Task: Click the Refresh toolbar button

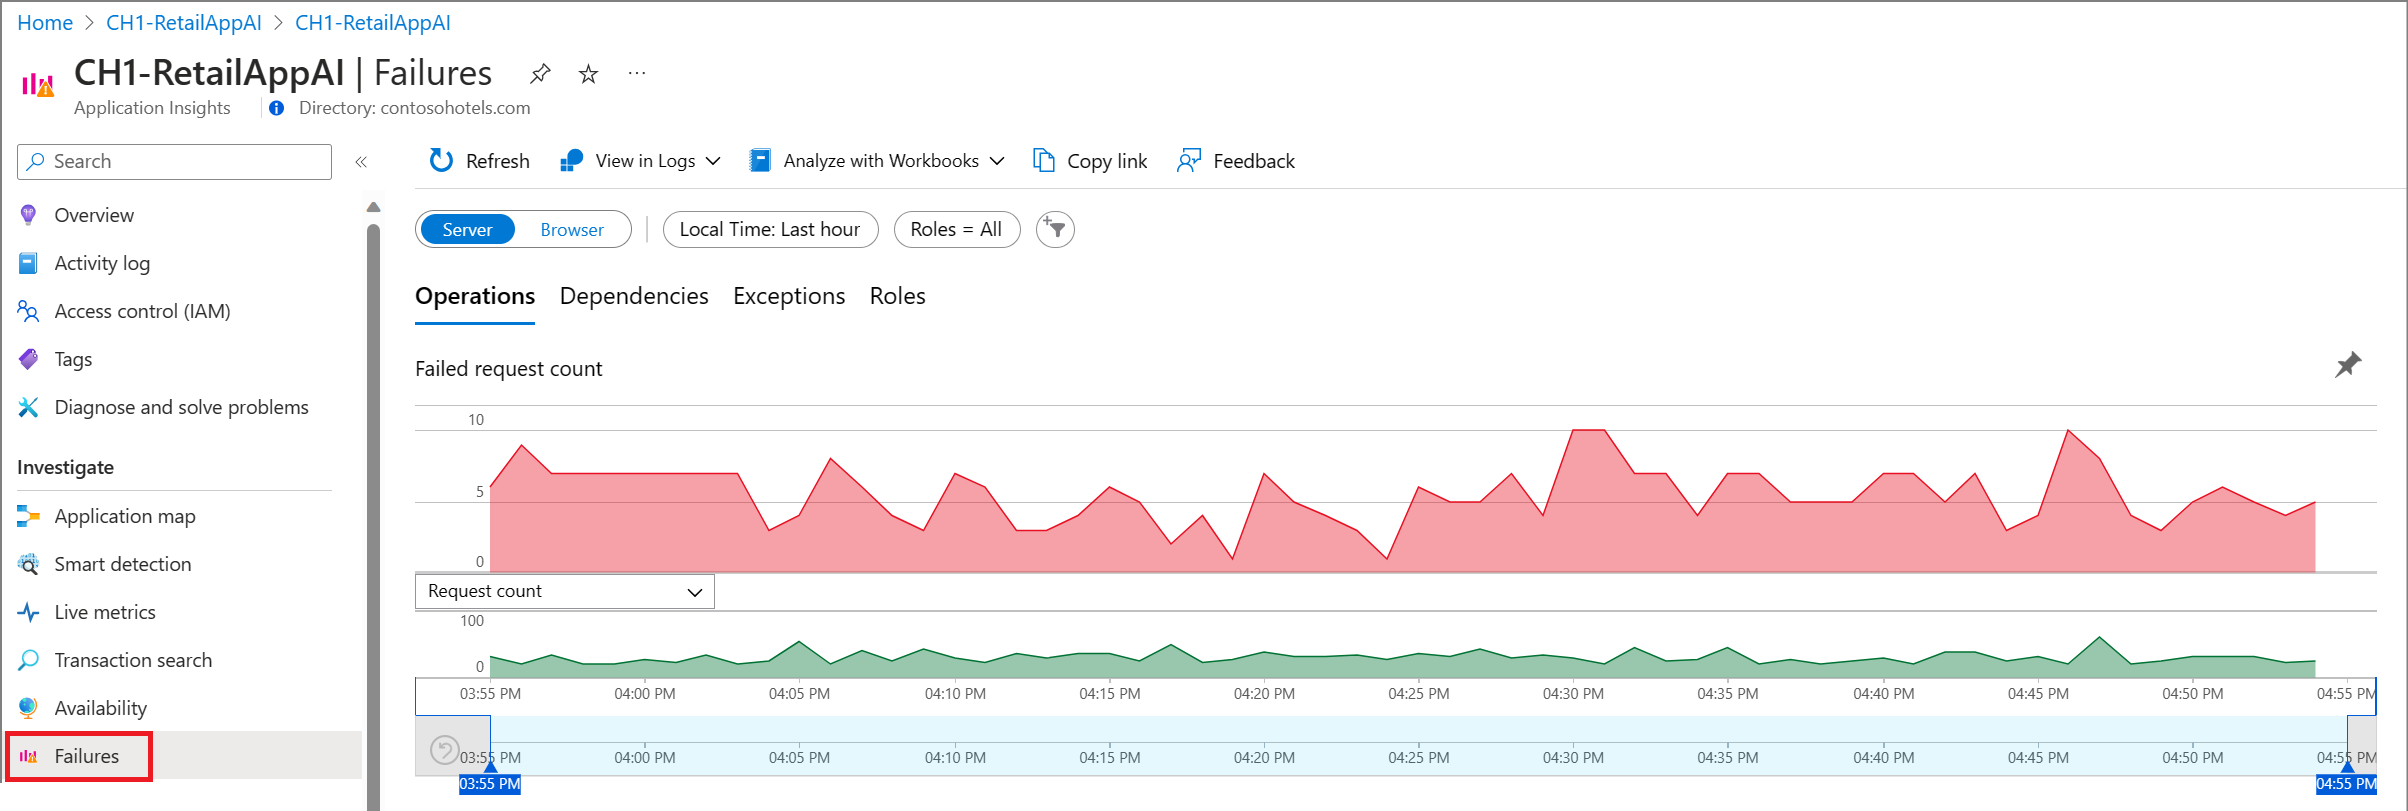Action: (479, 161)
